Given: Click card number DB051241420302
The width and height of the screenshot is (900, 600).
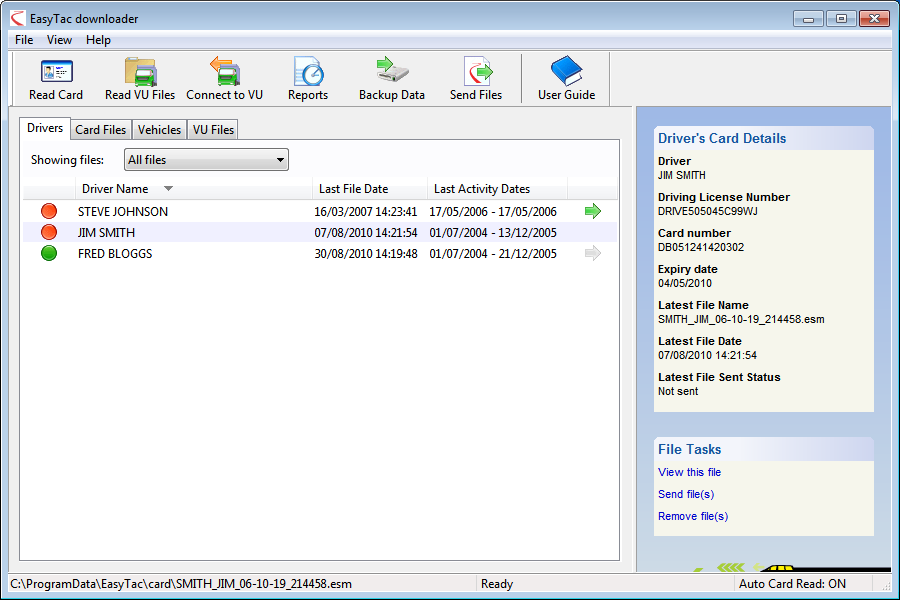Looking at the screenshot, I should tap(701, 247).
